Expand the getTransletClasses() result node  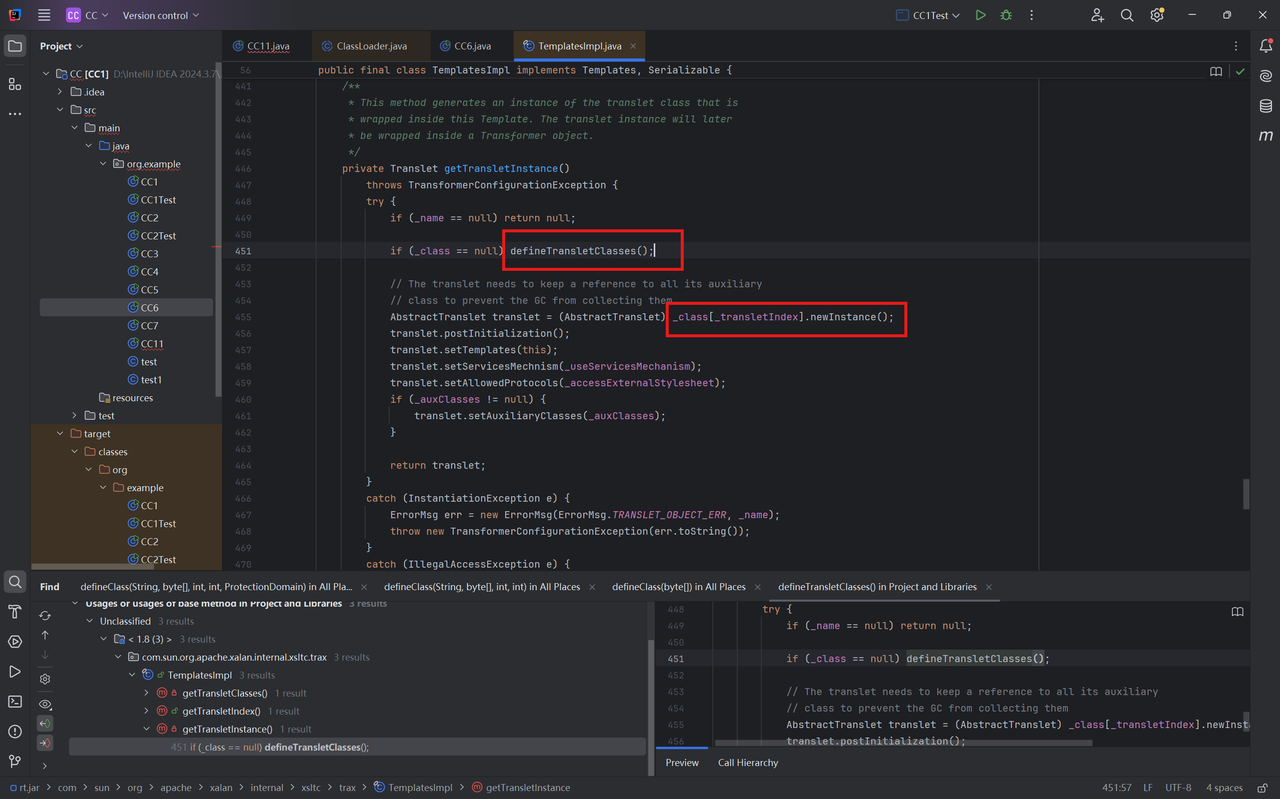[x=147, y=693]
